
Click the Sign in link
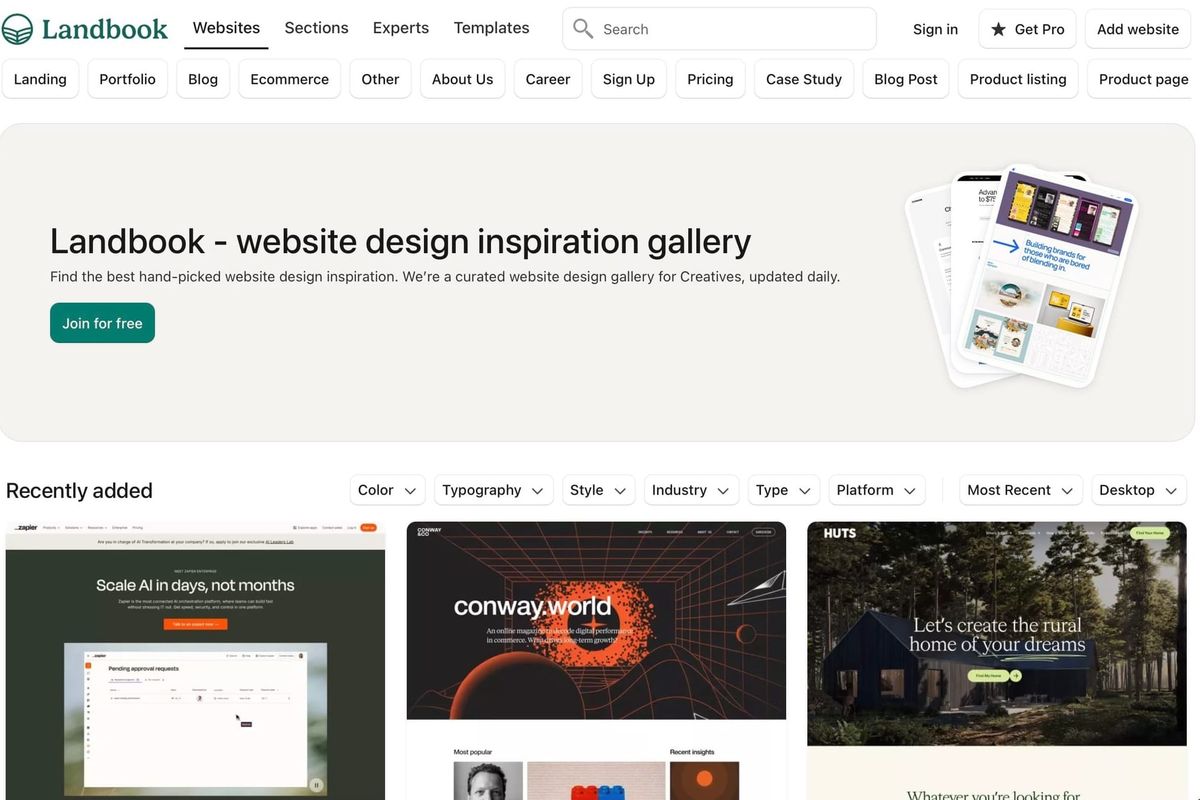[935, 29]
